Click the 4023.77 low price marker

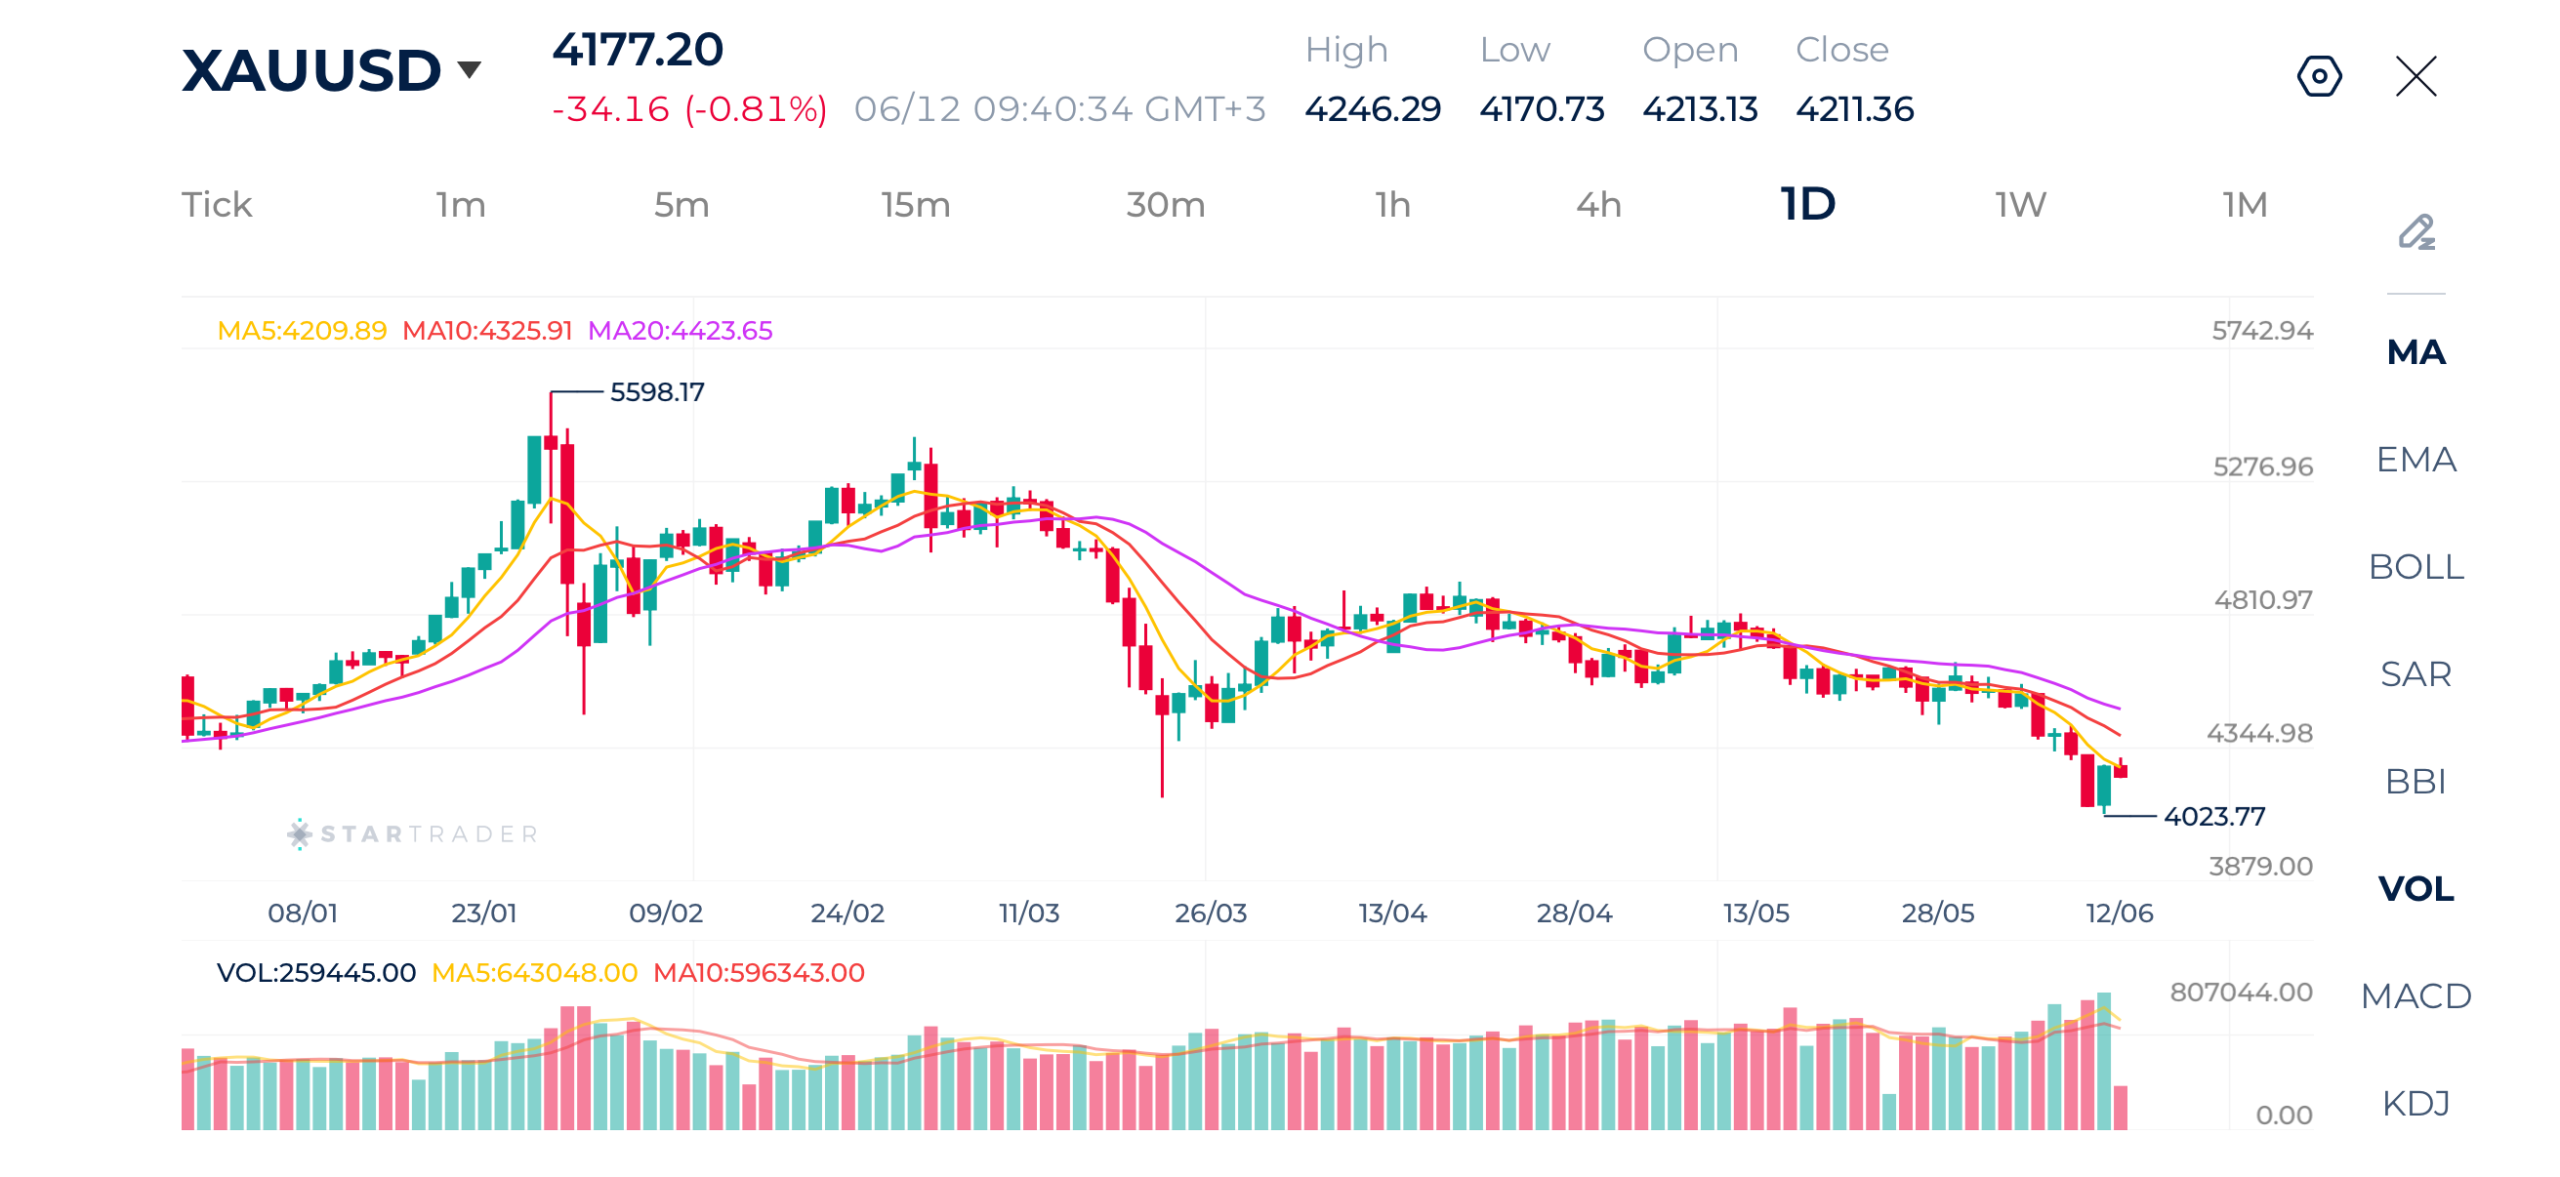pos(2213,816)
